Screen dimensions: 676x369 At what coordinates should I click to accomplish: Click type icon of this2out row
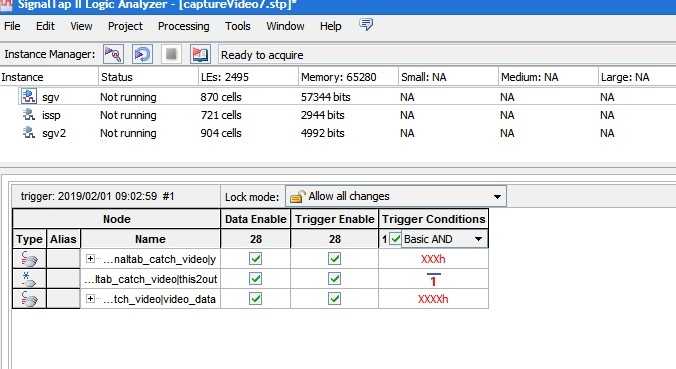pos(29,279)
